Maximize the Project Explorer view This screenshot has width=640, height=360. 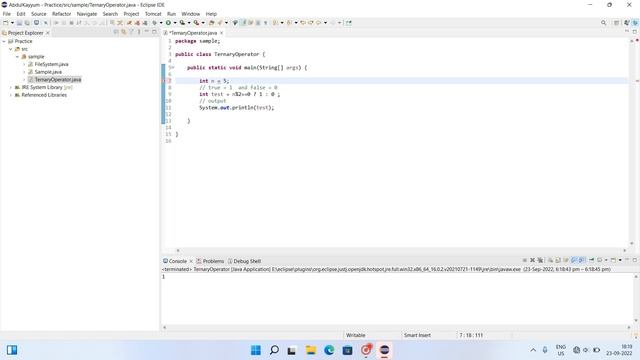[x=154, y=32]
